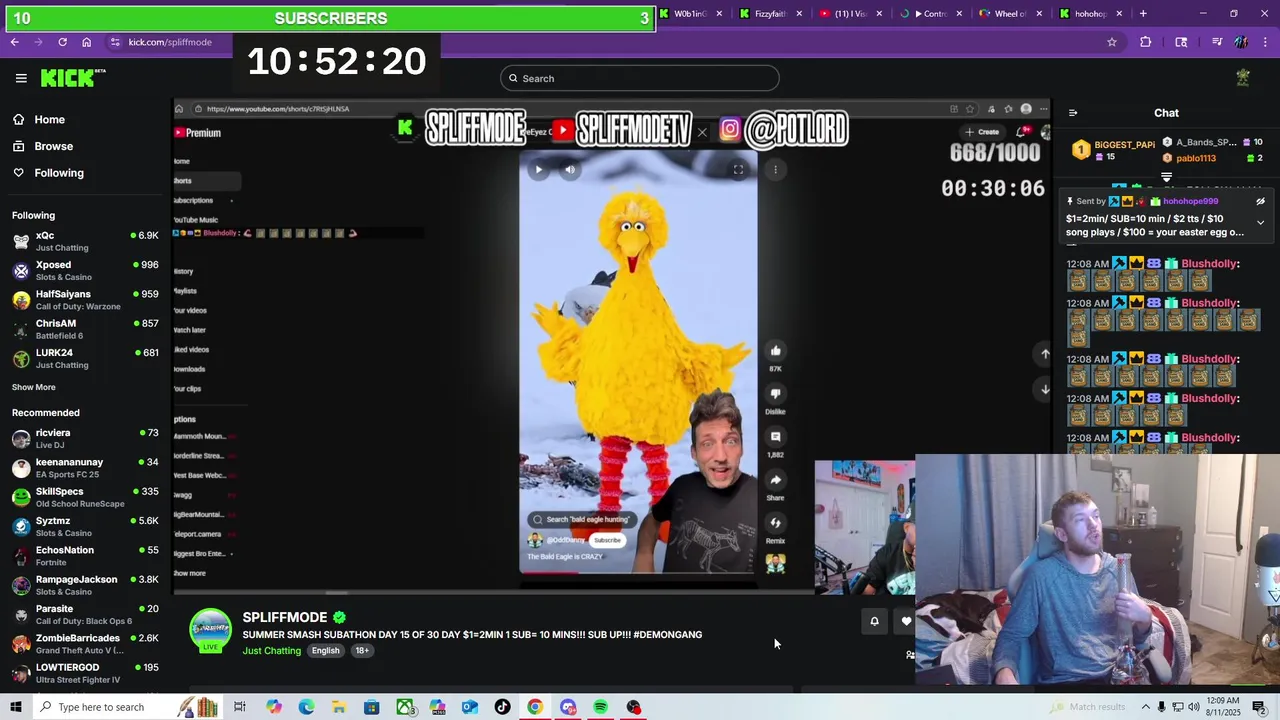Open EchosNation recommended channel
Viewport: 1280px width, 720px height.
(x=85, y=555)
